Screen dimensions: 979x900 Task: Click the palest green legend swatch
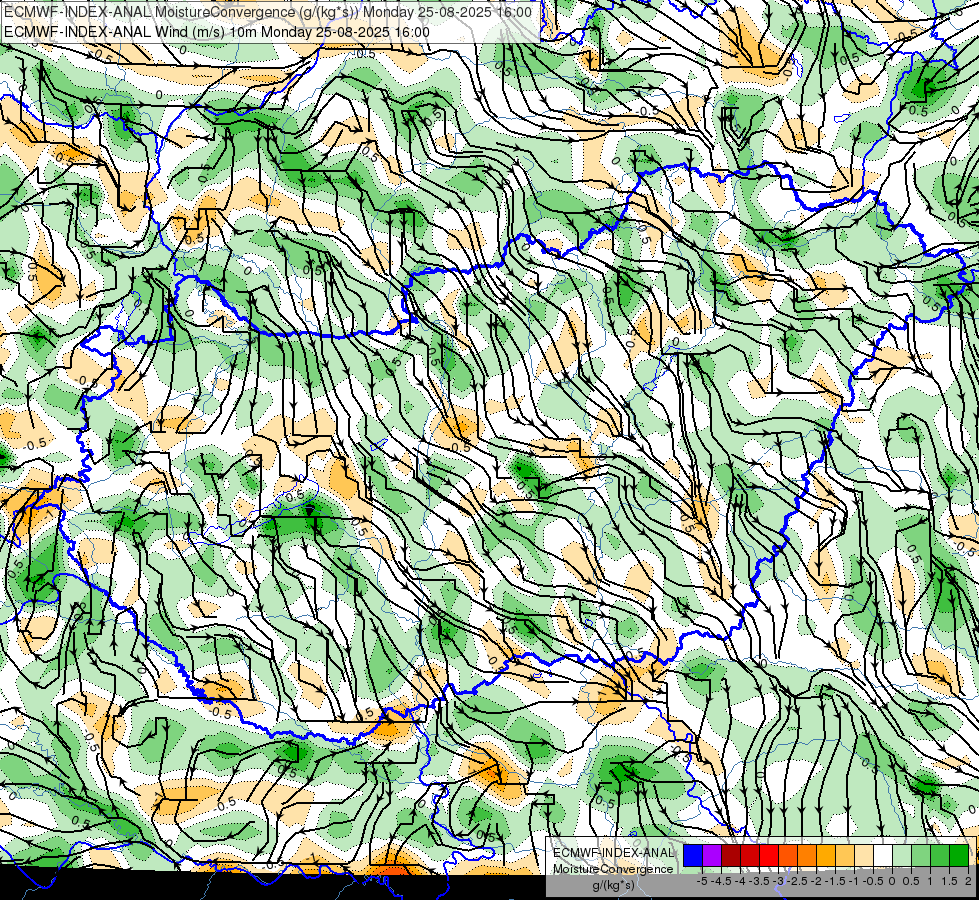click(902, 856)
